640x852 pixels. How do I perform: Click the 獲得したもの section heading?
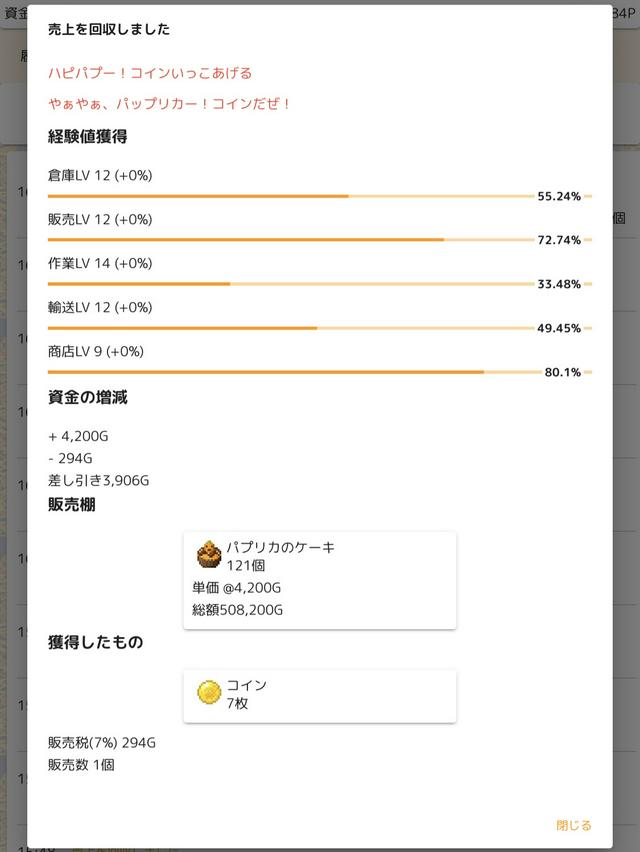pyautogui.click(x=95, y=643)
